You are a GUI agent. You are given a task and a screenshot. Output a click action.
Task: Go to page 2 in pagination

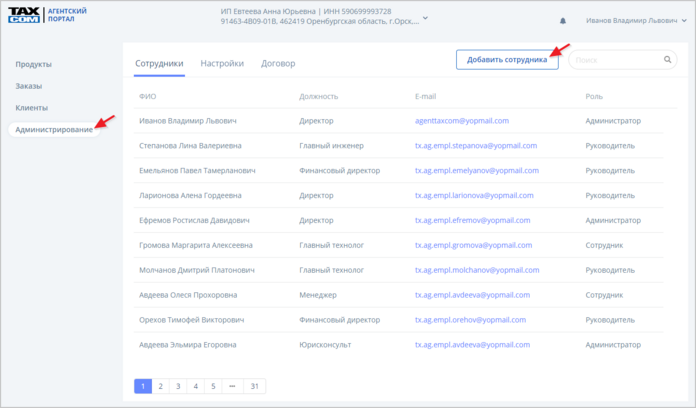coord(159,386)
